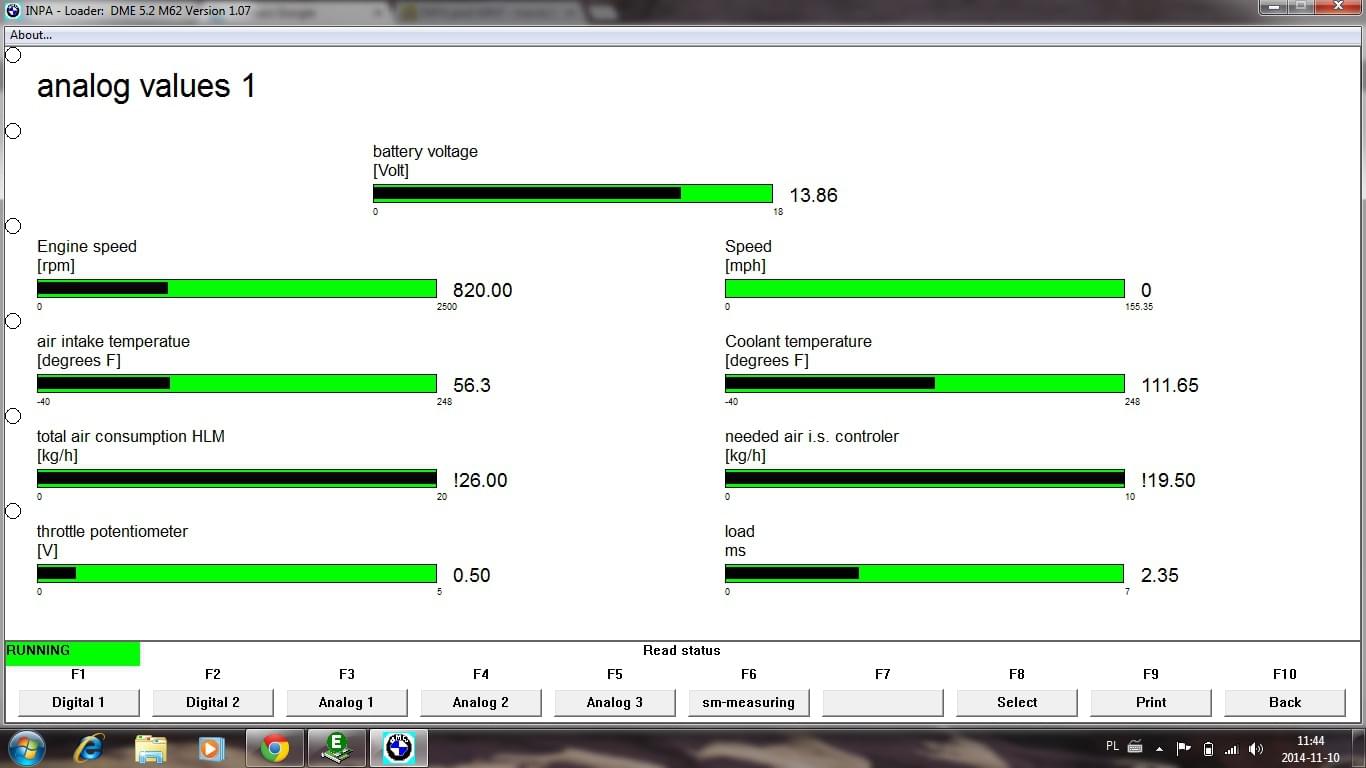The height and width of the screenshot is (768, 1366).
Task: Click the volume speaker icon in the tray
Action: 1256,748
